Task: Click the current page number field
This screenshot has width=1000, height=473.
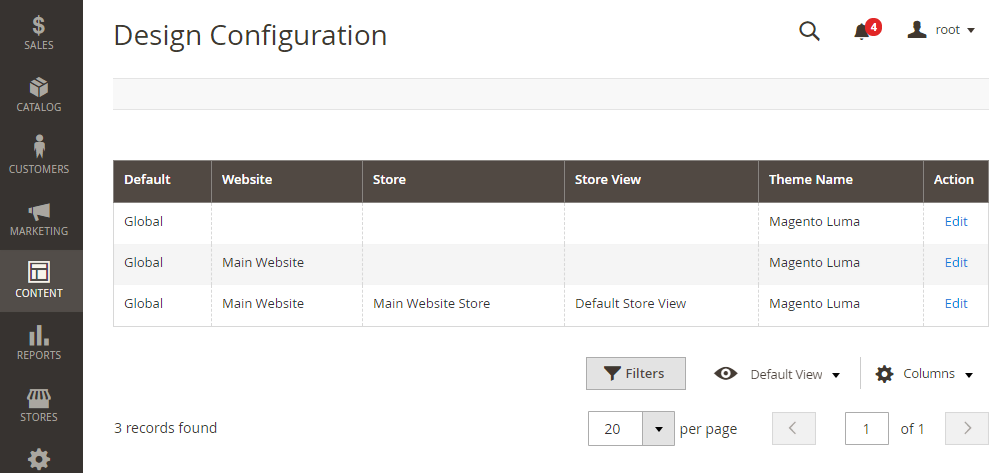Action: pyautogui.click(x=866, y=428)
